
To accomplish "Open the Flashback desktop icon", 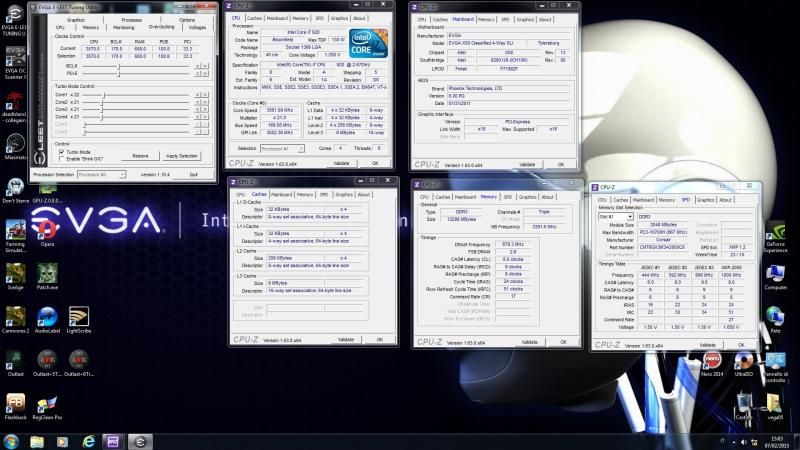I will [x=16, y=403].
